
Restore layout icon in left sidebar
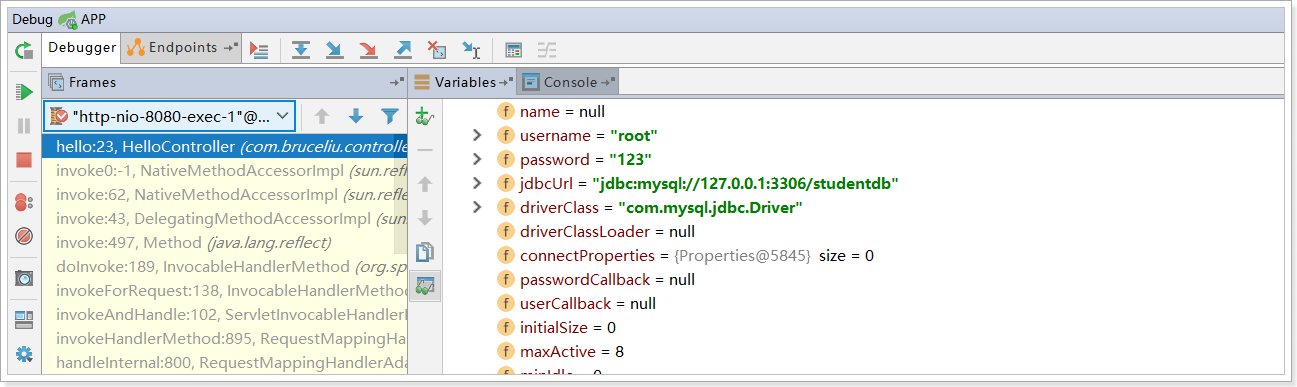(24, 319)
